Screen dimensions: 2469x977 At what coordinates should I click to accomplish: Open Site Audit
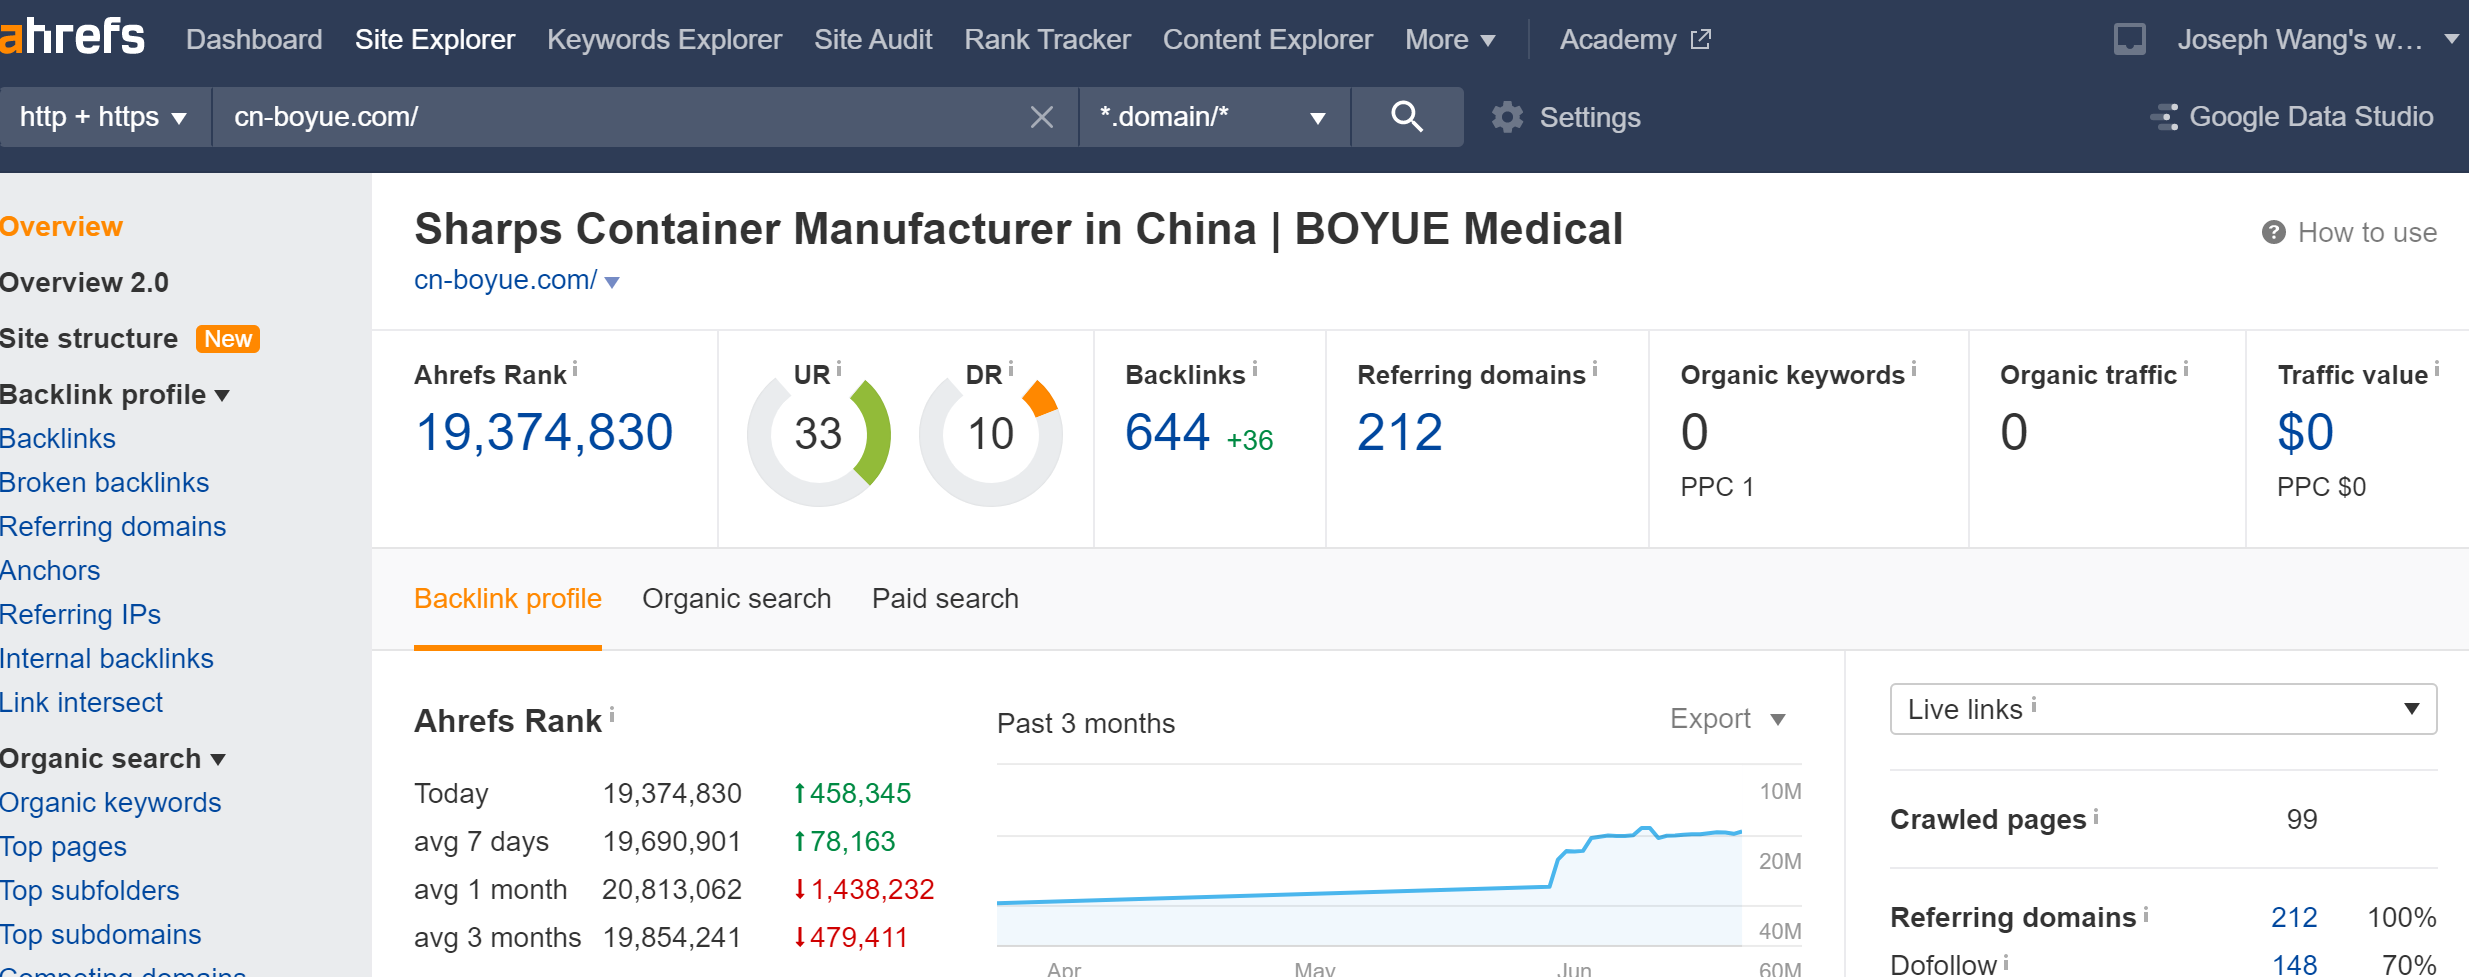pyautogui.click(x=873, y=39)
